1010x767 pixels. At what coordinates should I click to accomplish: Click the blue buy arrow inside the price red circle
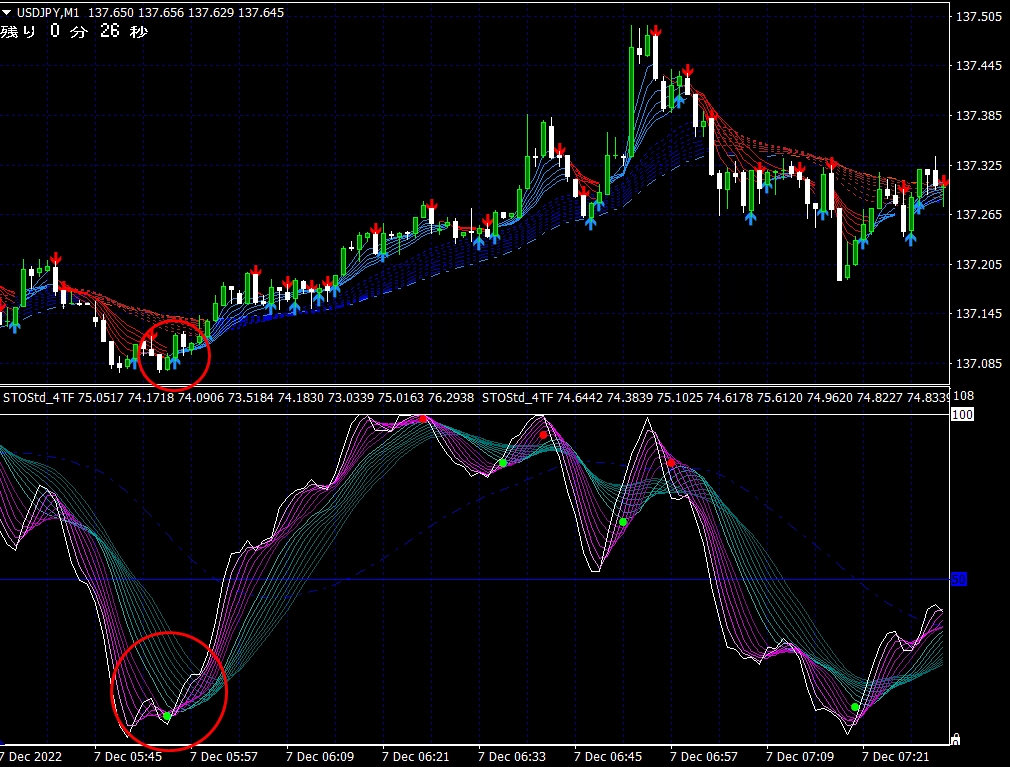[x=173, y=361]
